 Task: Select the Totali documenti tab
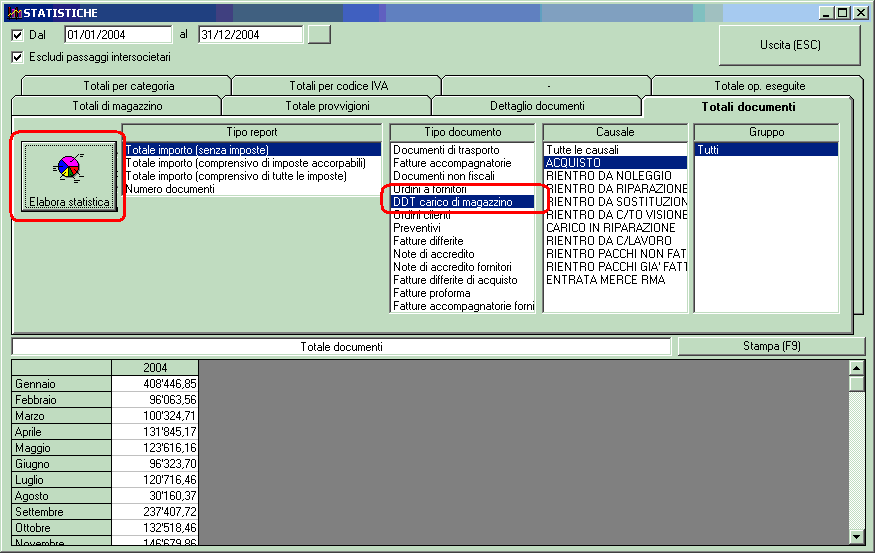tap(748, 107)
